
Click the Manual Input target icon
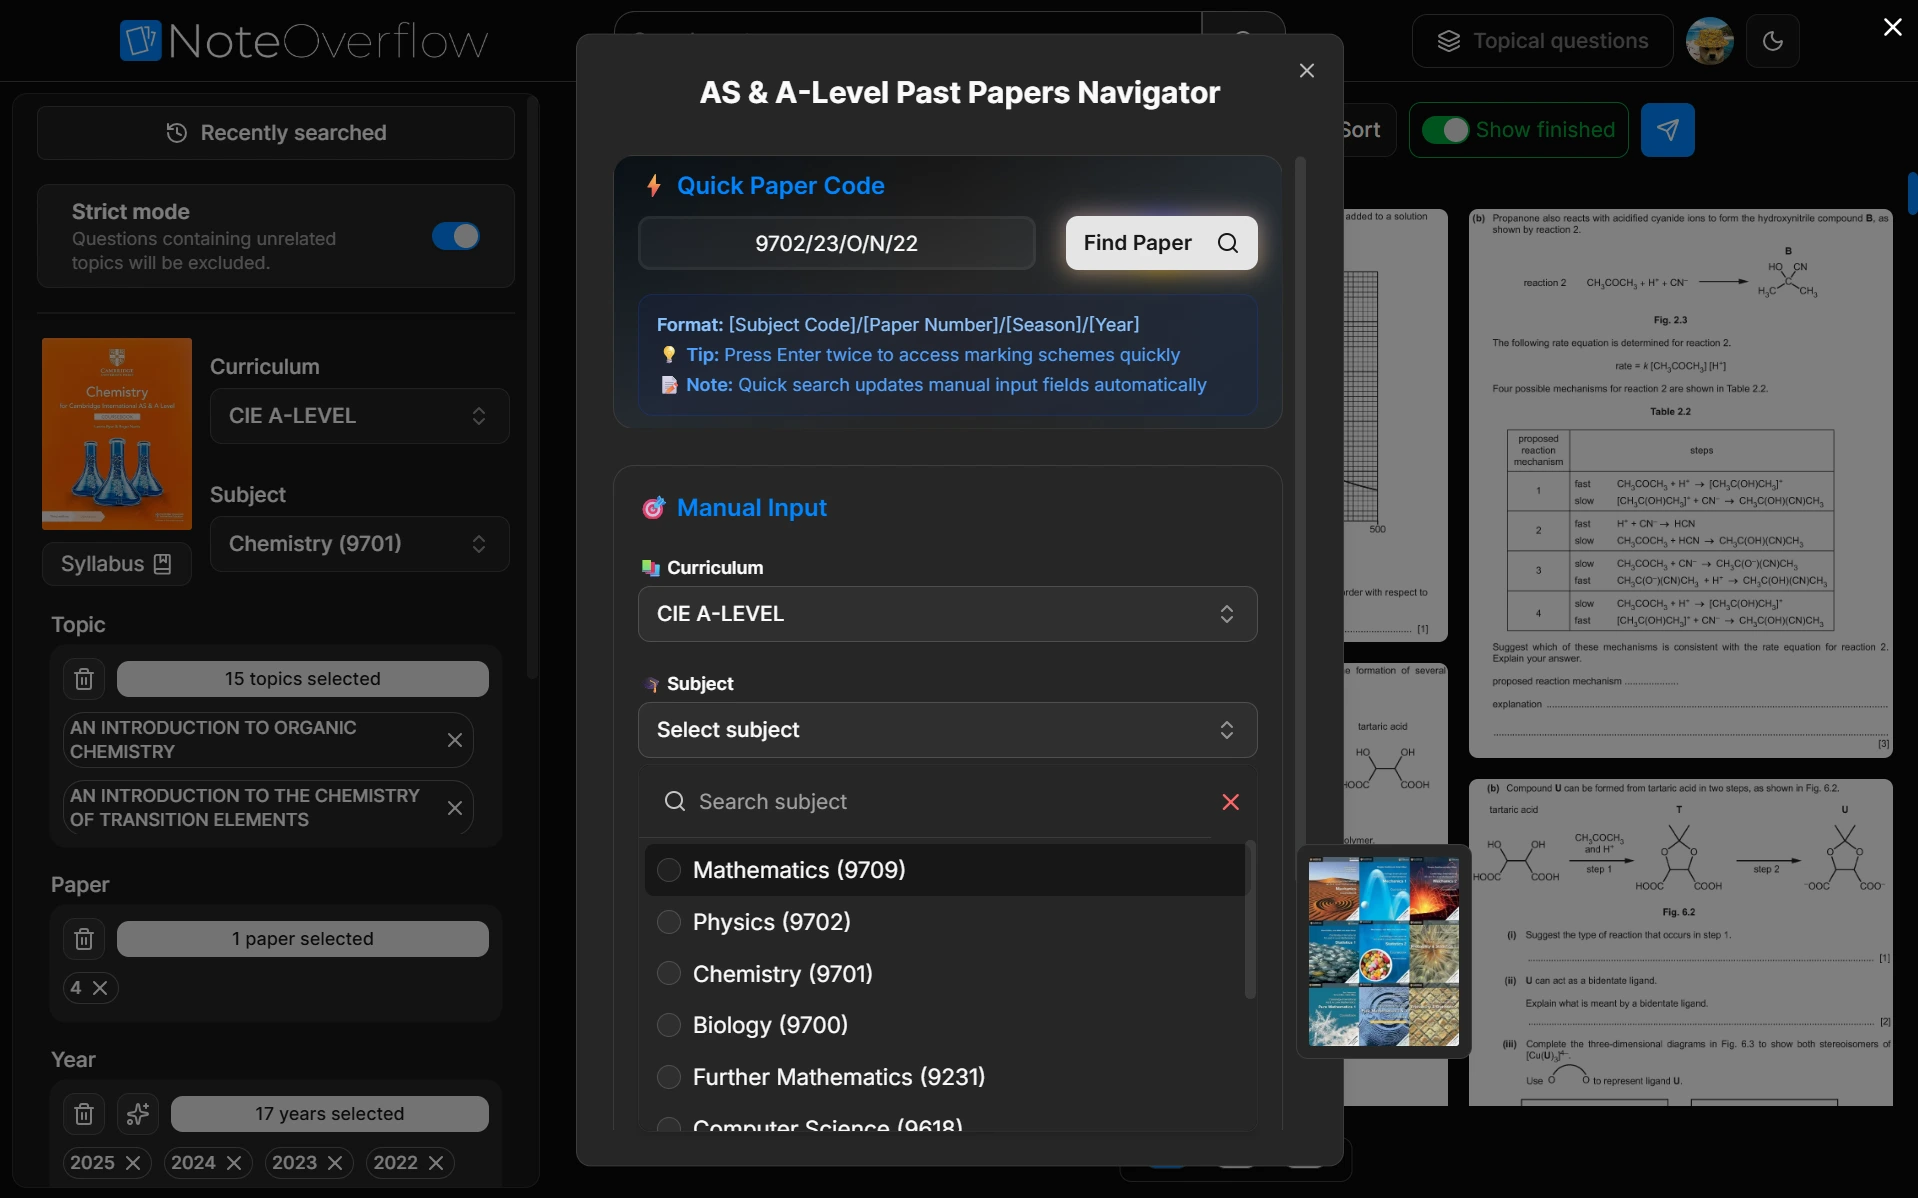tap(653, 508)
